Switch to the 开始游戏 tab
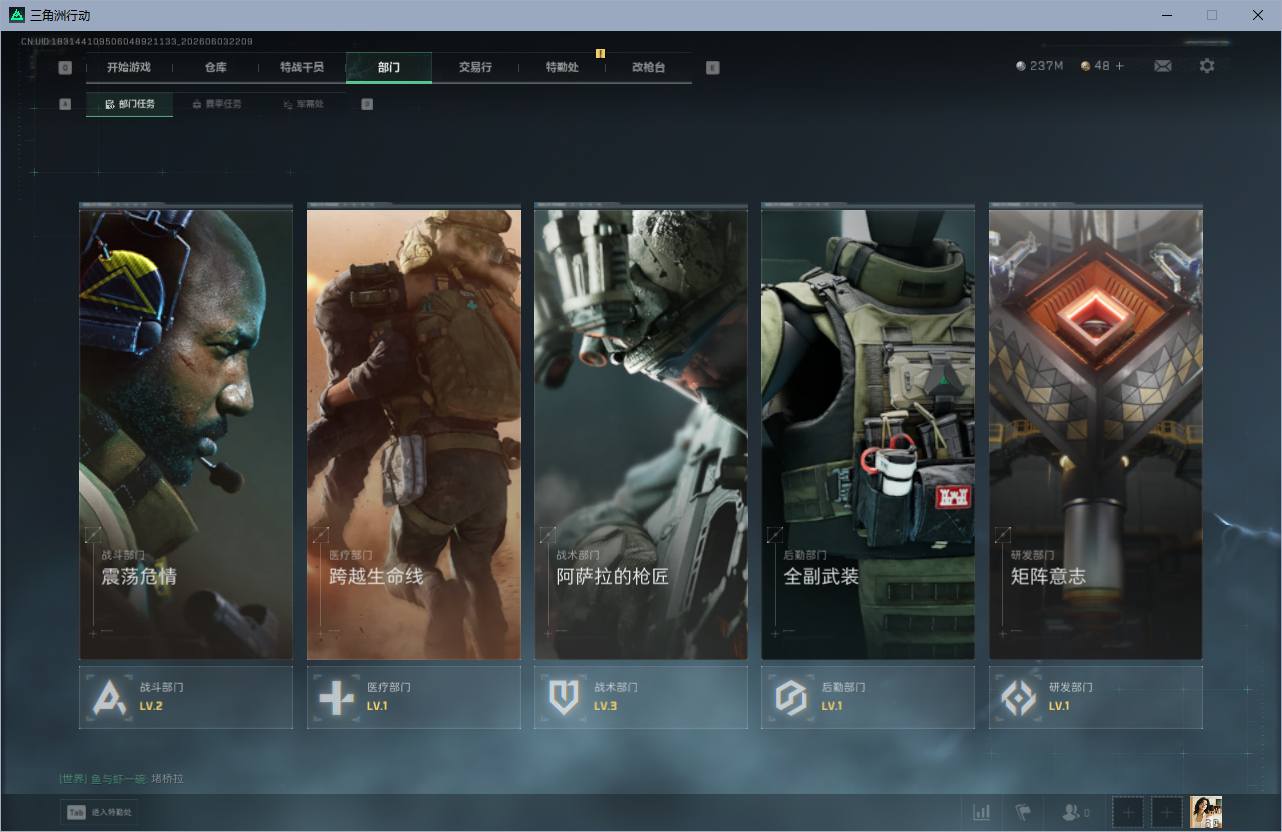This screenshot has height=832, width=1282. tap(129, 67)
